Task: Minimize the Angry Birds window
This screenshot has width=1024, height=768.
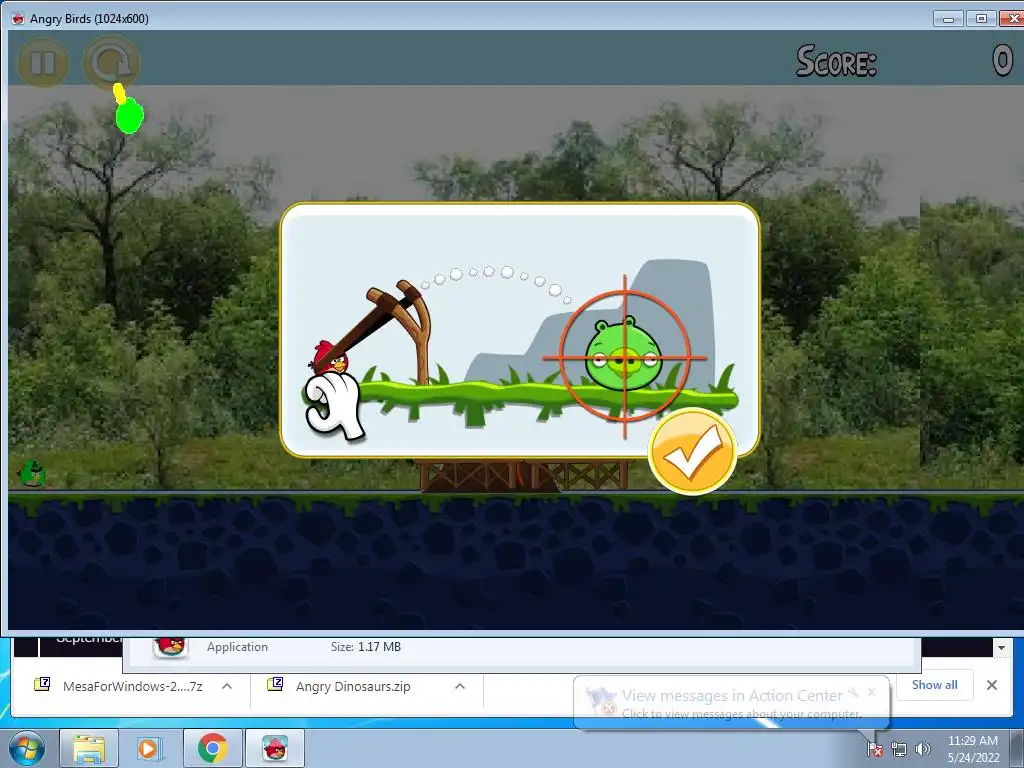Action: pos(948,18)
